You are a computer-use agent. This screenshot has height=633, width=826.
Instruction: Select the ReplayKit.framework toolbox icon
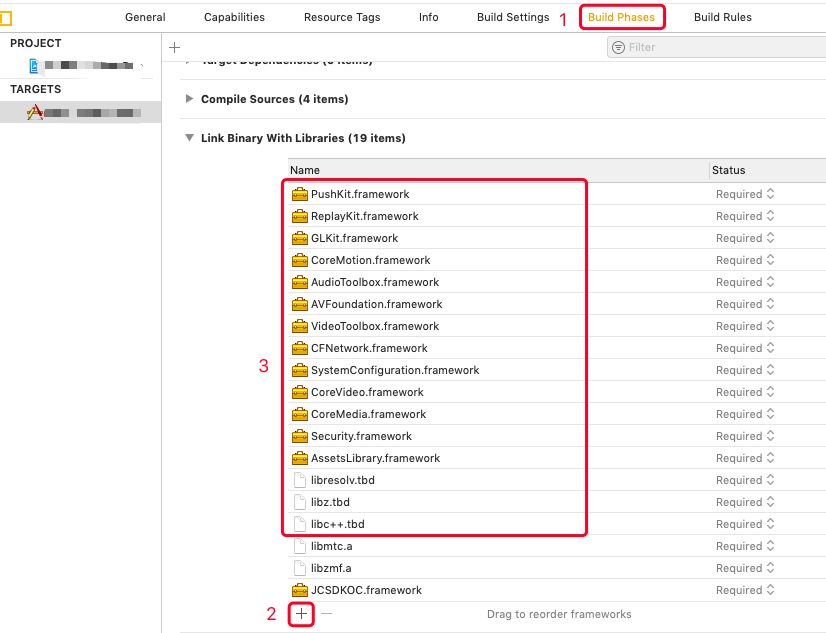[x=300, y=216]
